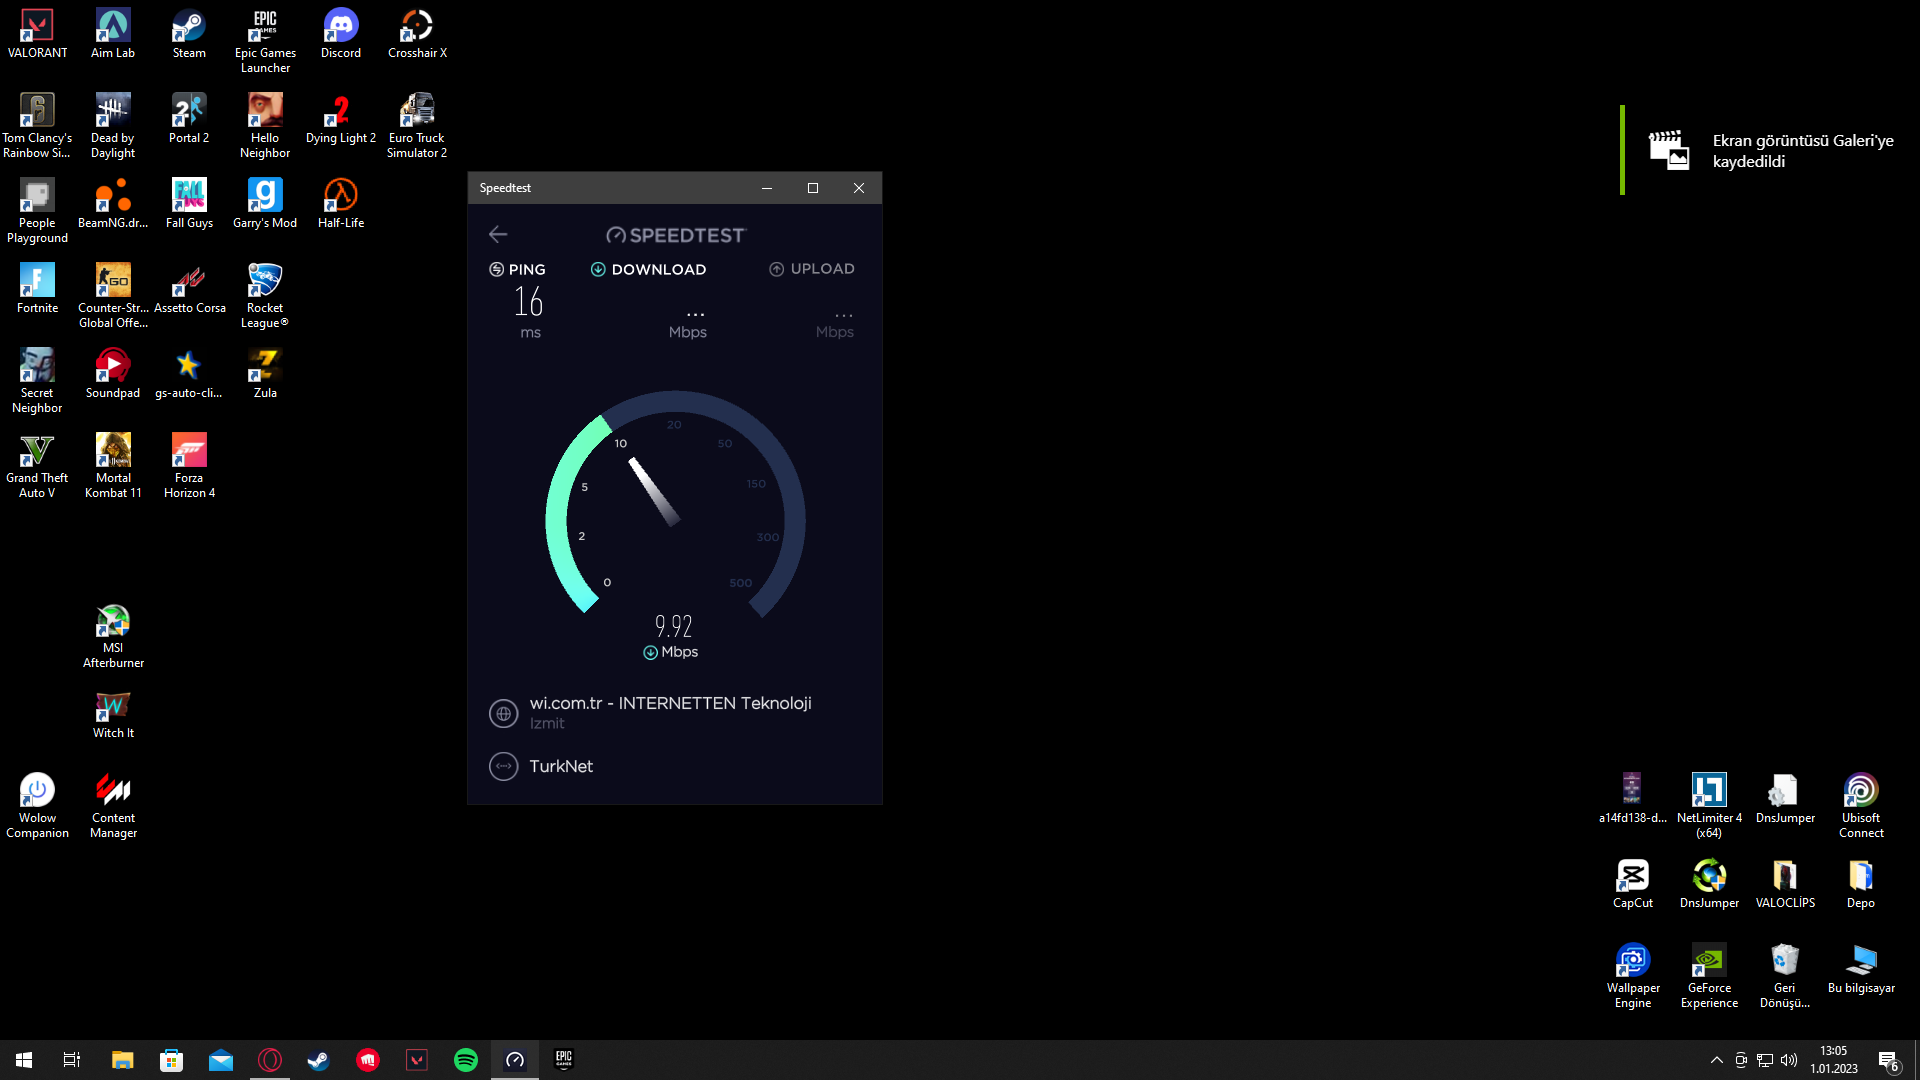1920x1080 pixels.
Task: Open the Steam desktop shortcut
Action: tap(189, 33)
